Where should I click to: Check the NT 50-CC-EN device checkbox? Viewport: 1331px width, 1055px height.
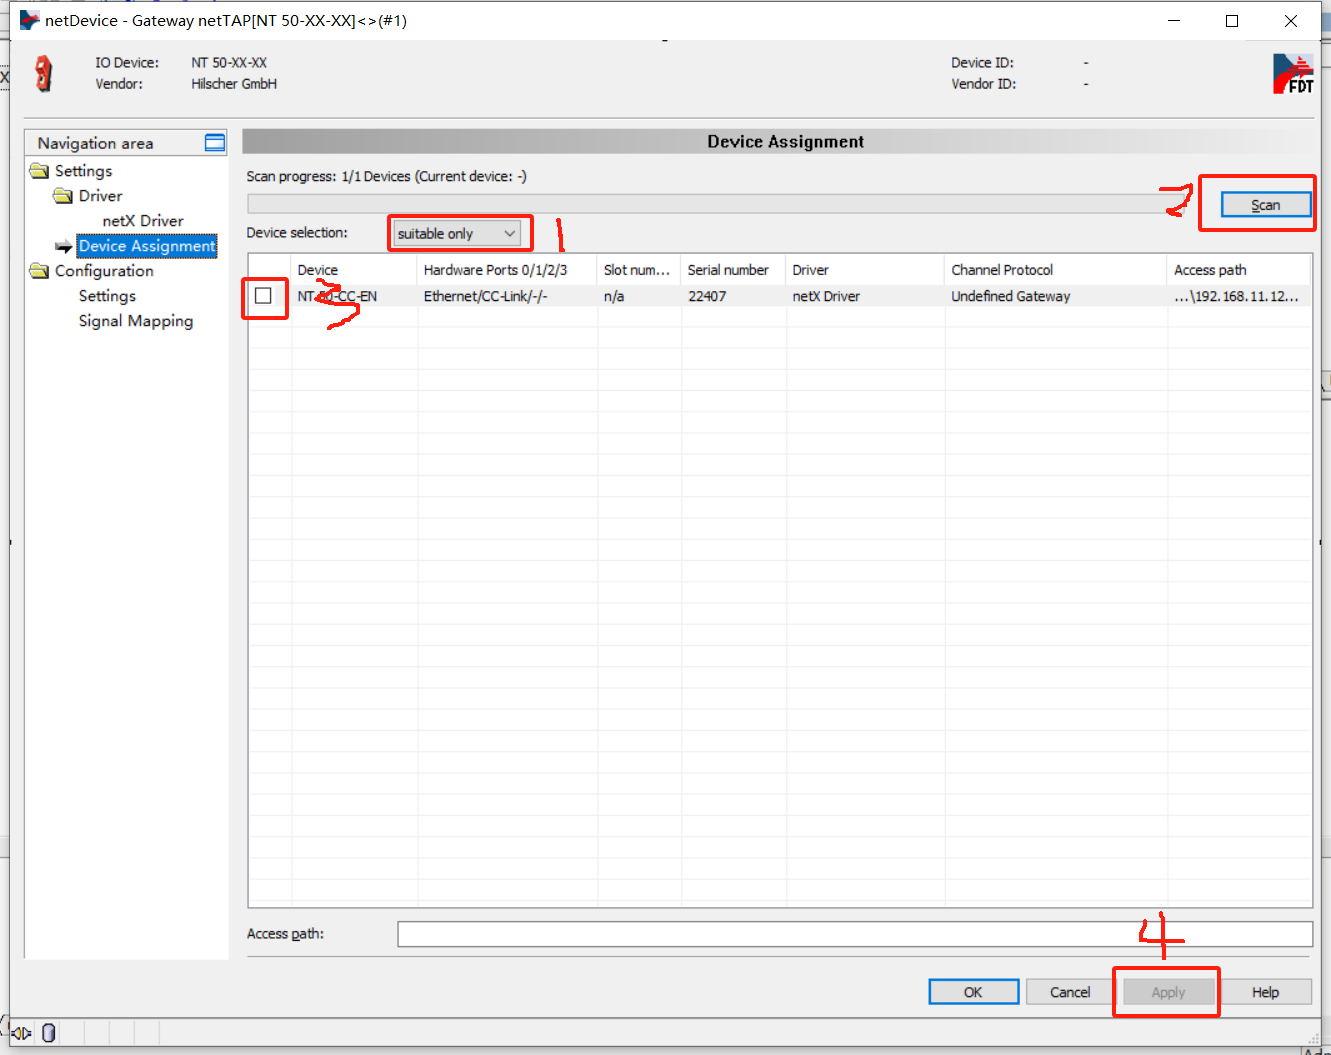tap(263, 296)
